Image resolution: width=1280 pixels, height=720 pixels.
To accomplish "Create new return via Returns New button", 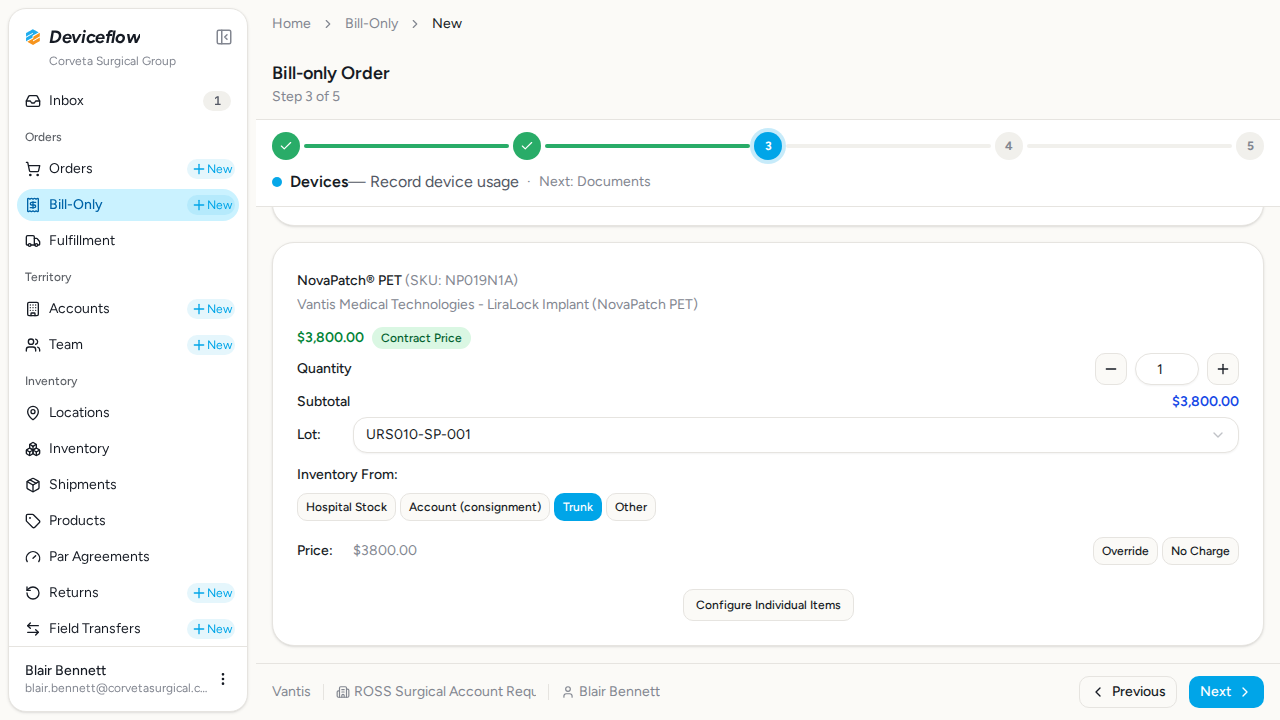I will (211, 593).
